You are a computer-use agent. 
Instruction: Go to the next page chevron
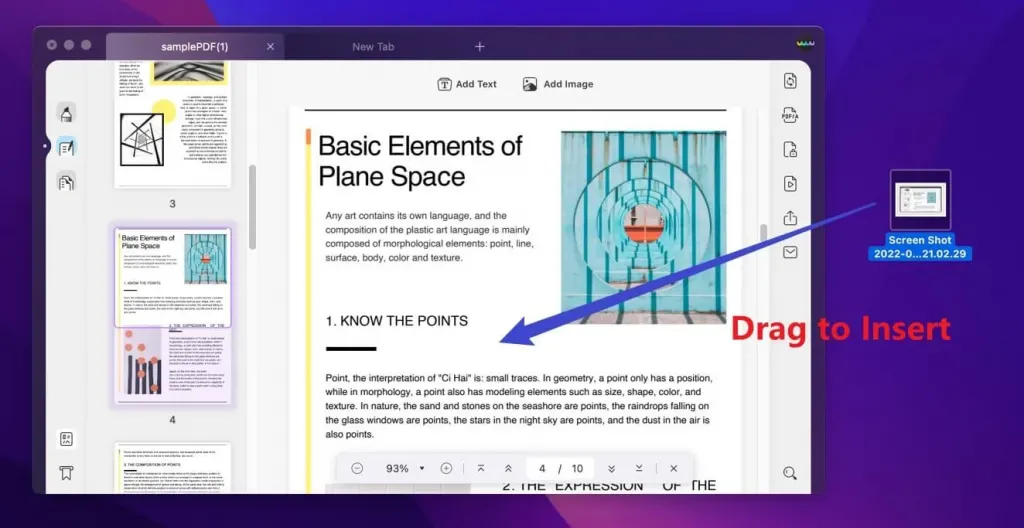pyautogui.click(x=611, y=469)
